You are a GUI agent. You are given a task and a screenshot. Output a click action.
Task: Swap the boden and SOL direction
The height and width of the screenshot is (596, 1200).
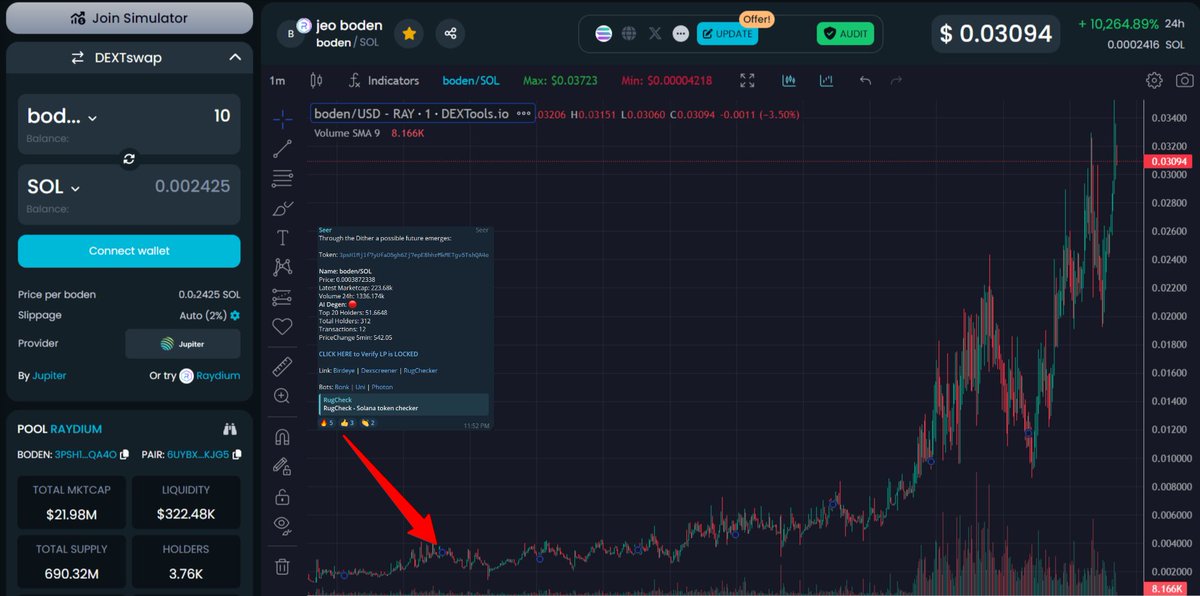[129, 158]
